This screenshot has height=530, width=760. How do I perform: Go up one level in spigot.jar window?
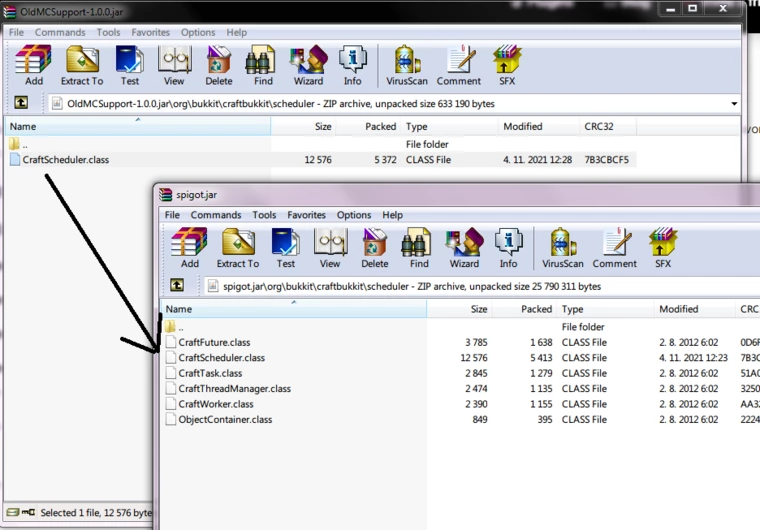(177, 285)
